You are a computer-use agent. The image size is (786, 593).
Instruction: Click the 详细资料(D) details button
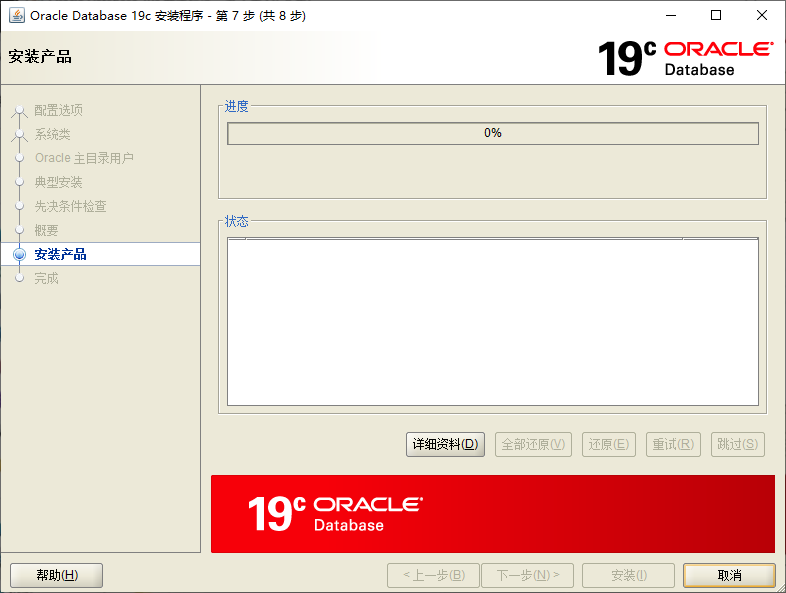click(445, 444)
